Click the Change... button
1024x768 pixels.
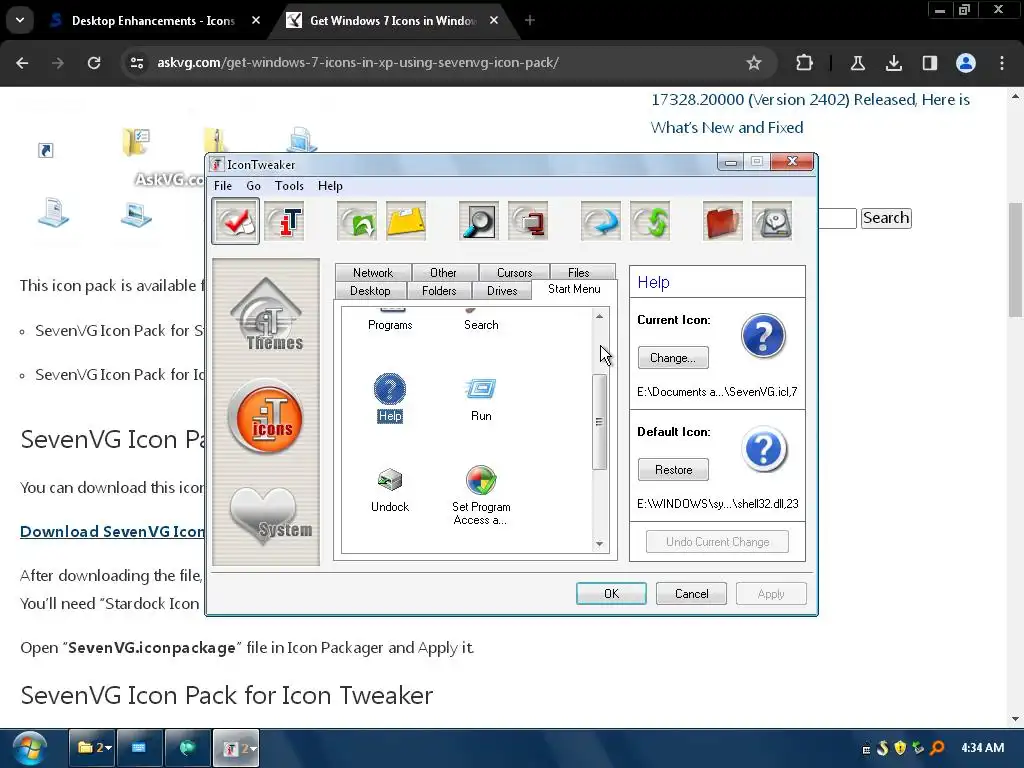(x=673, y=358)
